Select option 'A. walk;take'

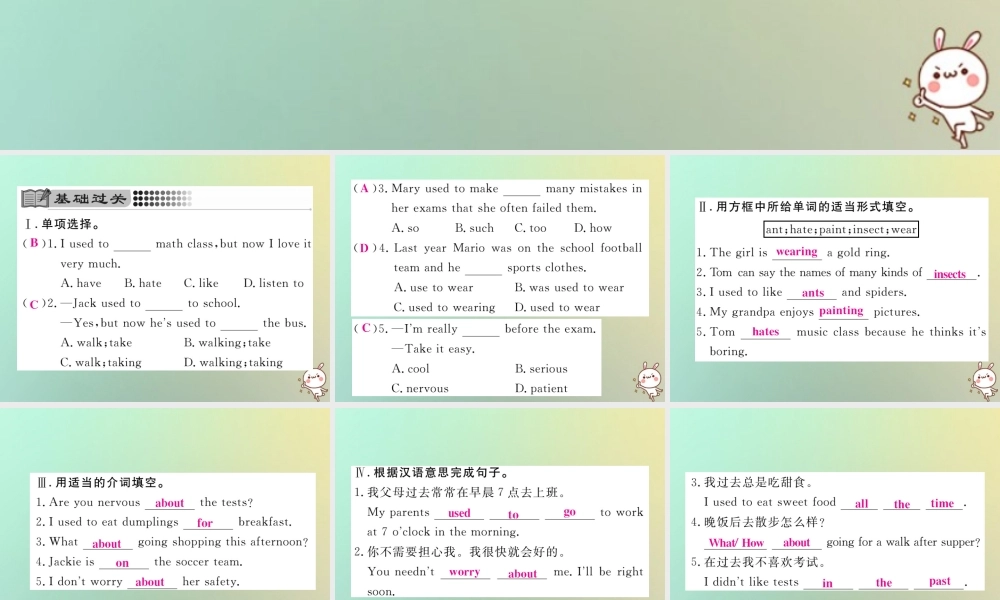(x=96, y=342)
